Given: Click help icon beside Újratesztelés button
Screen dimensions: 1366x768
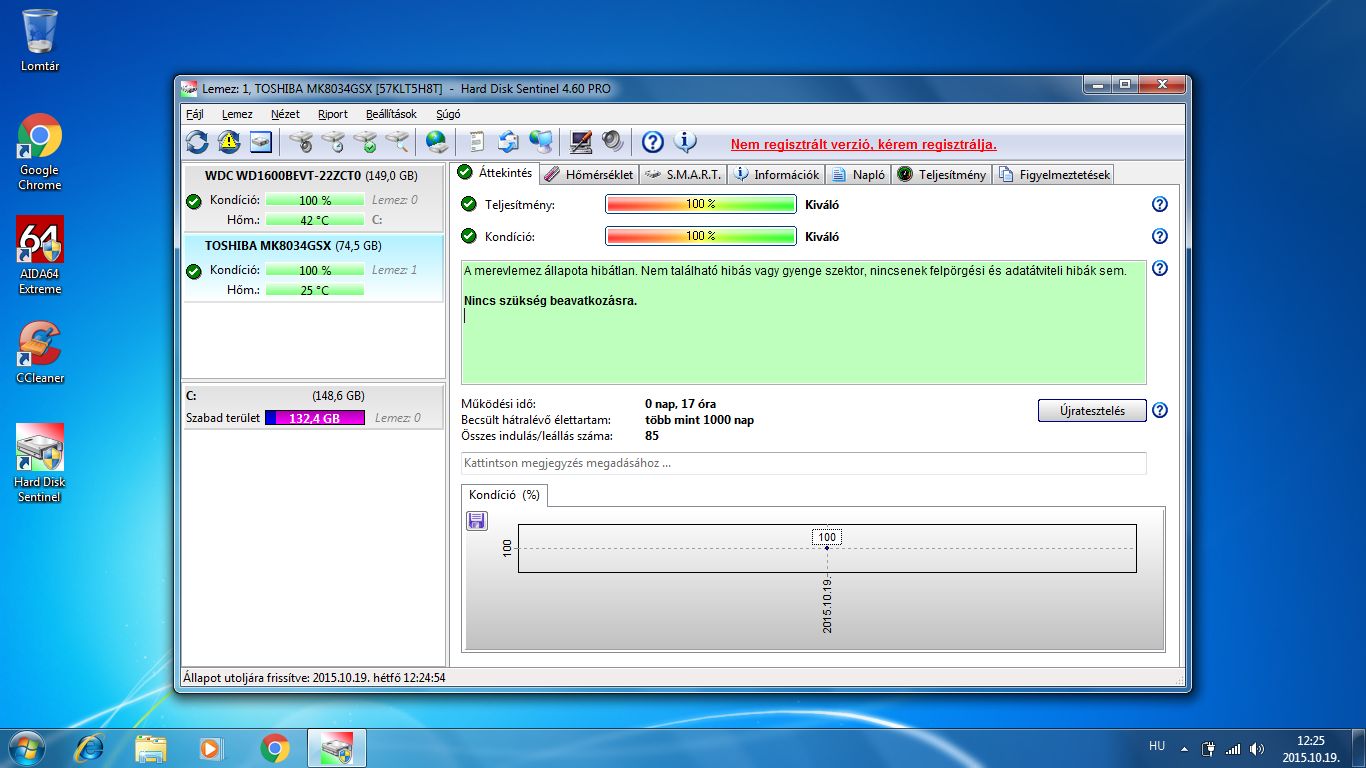Looking at the screenshot, I should coord(1160,410).
